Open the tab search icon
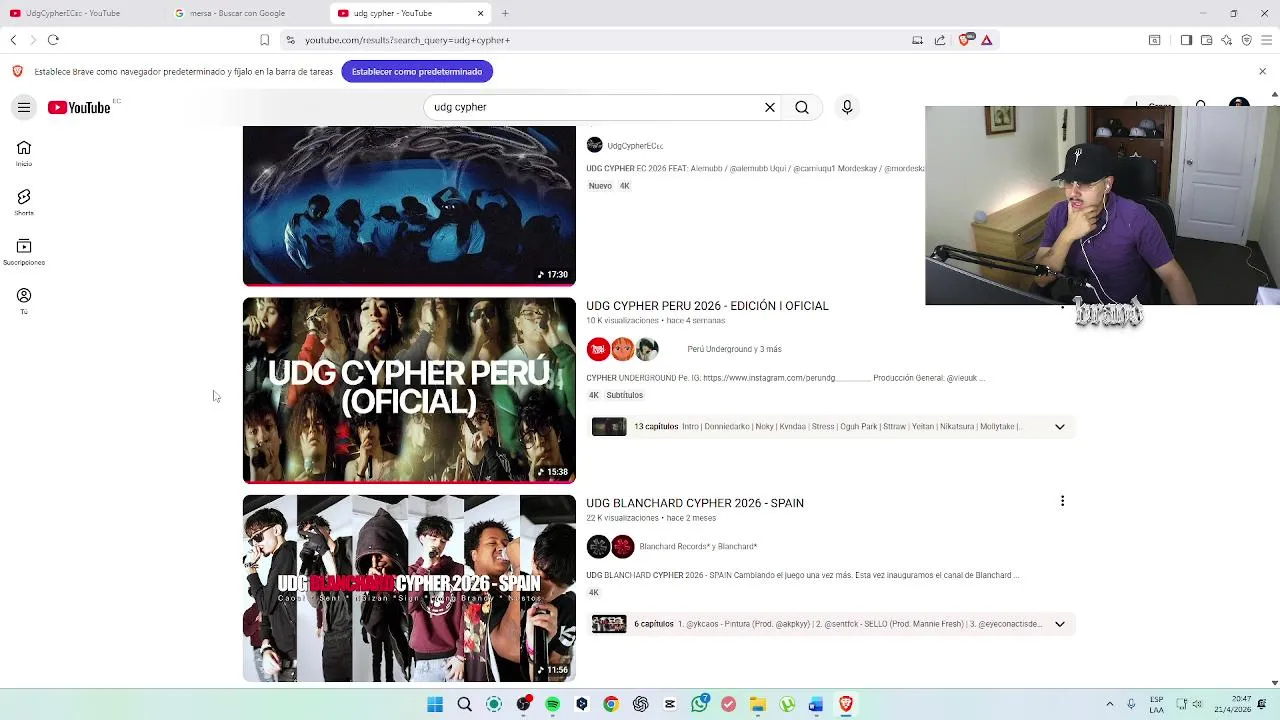Image resolution: width=1280 pixels, height=720 pixels. 1154,40
